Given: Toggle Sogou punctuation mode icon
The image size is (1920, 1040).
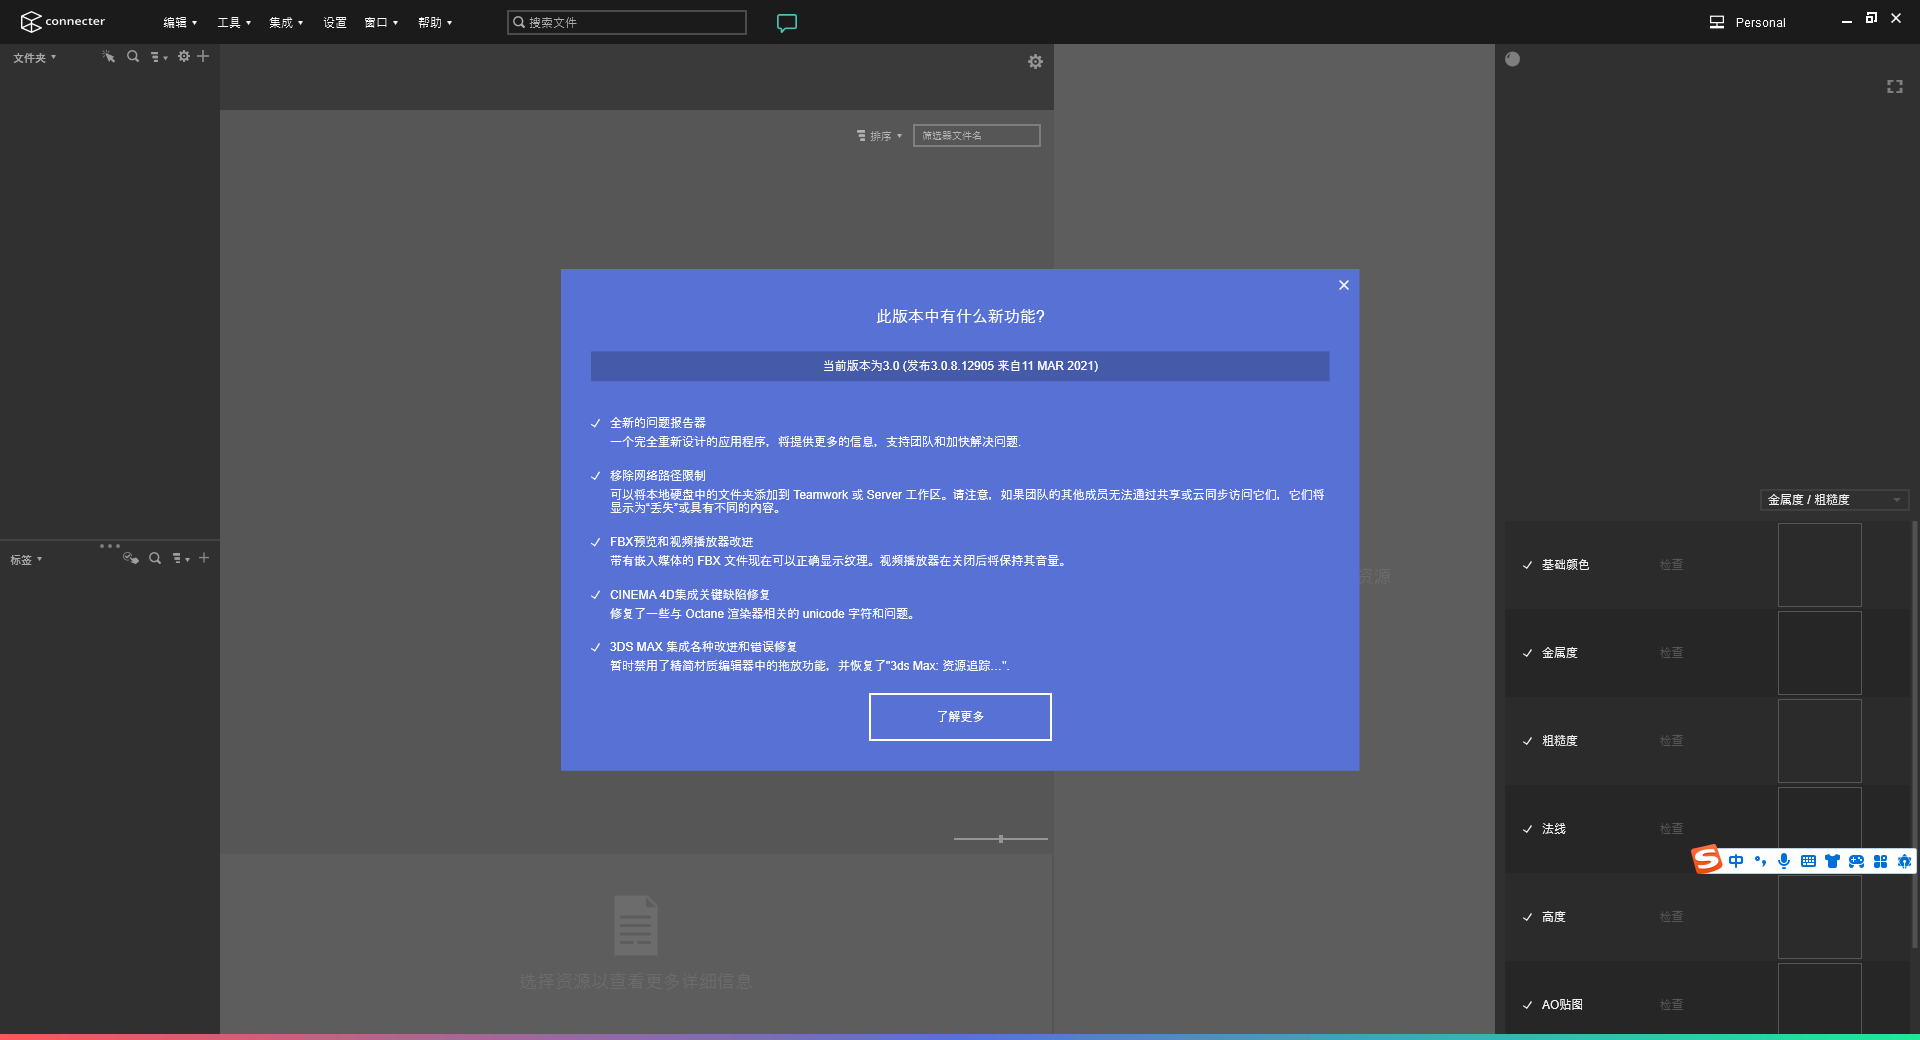Looking at the screenshot, I should [x=1760, y=861].
